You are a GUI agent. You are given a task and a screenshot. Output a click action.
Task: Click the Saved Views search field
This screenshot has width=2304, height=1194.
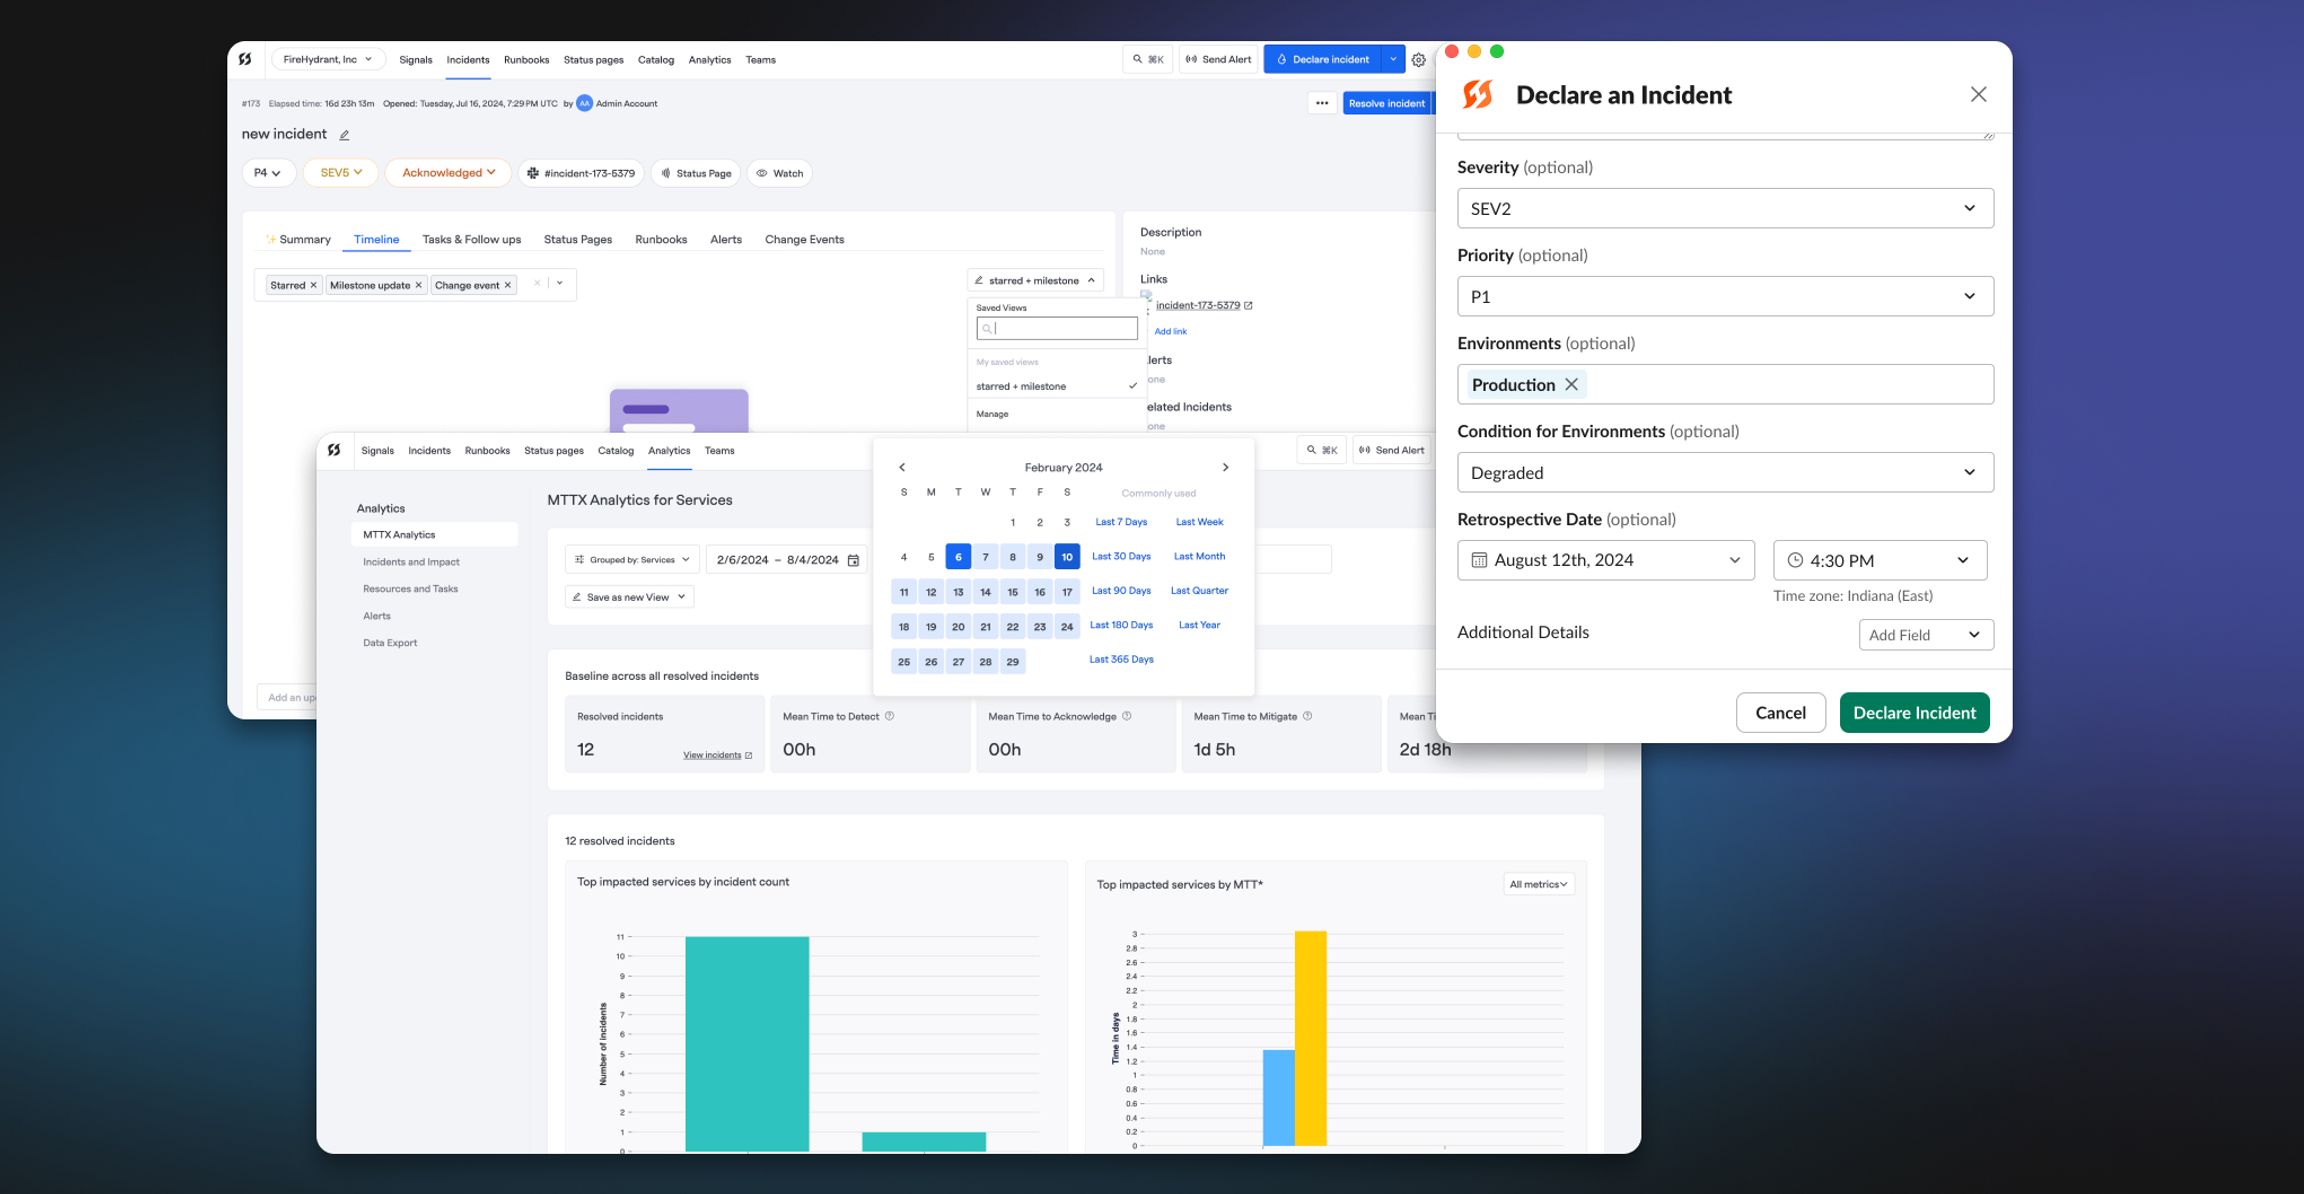pos(1057,328)
